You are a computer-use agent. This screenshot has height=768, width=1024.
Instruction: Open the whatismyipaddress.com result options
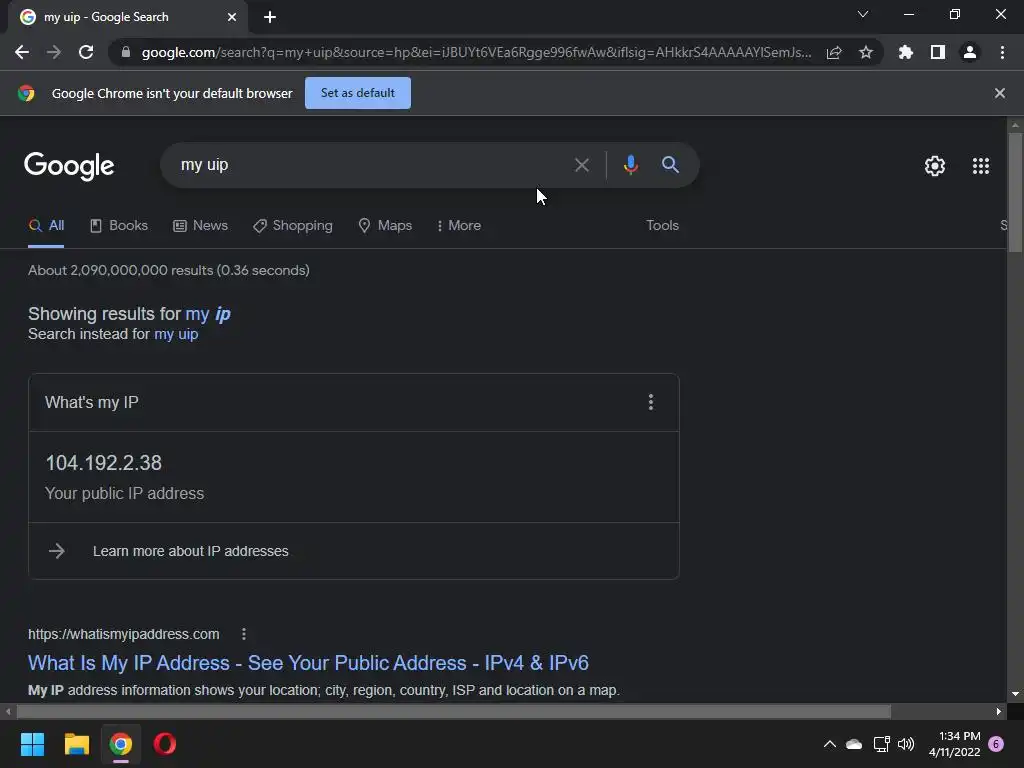coord(244,634)
